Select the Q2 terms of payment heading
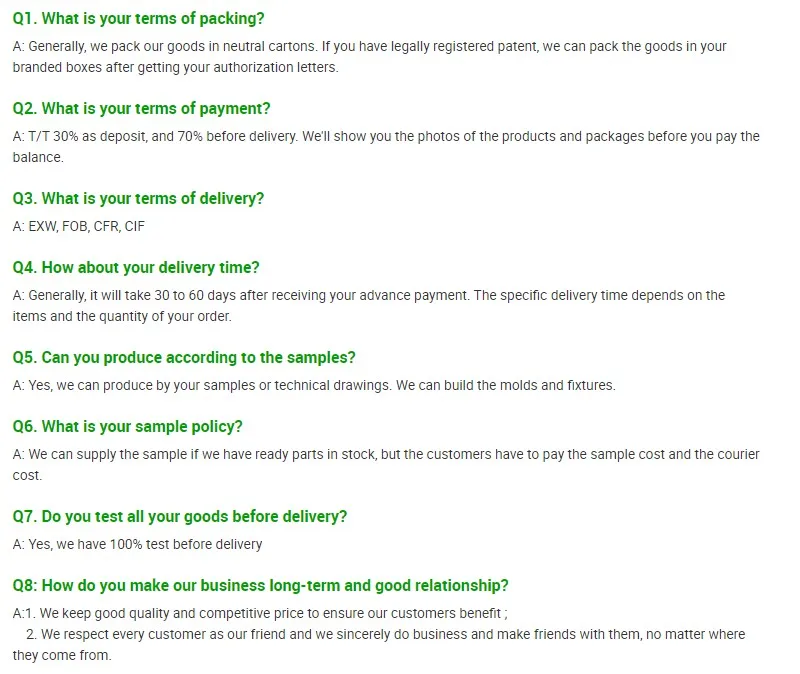 click(x=141, y=108)
